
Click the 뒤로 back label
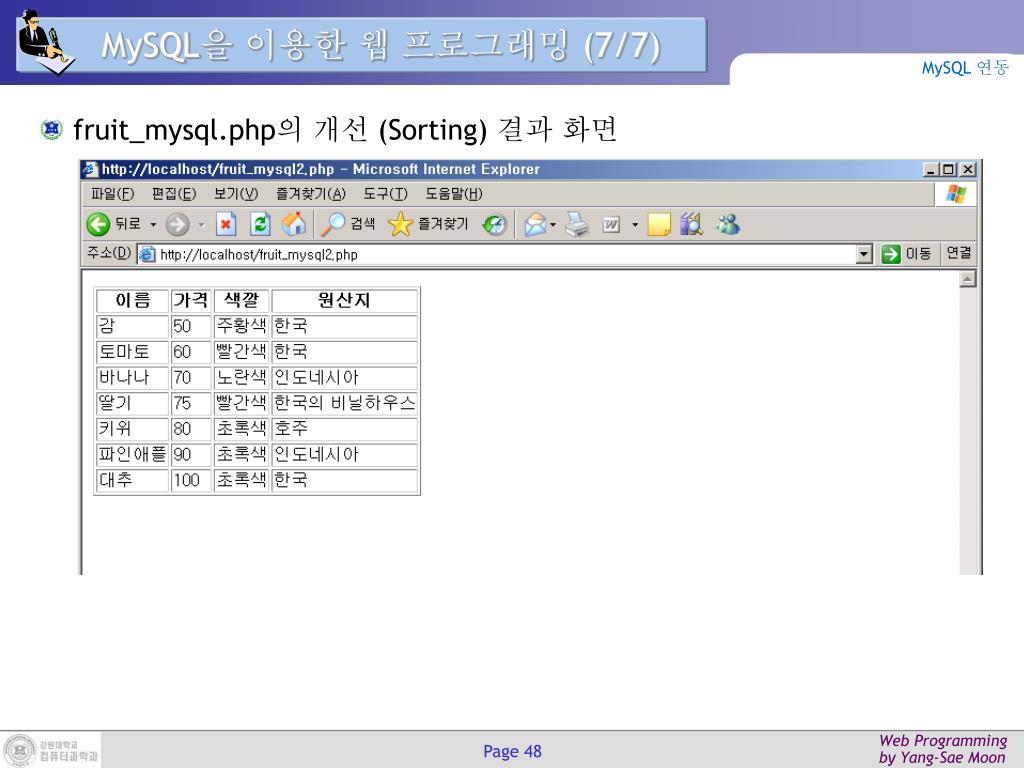[128, 224]
